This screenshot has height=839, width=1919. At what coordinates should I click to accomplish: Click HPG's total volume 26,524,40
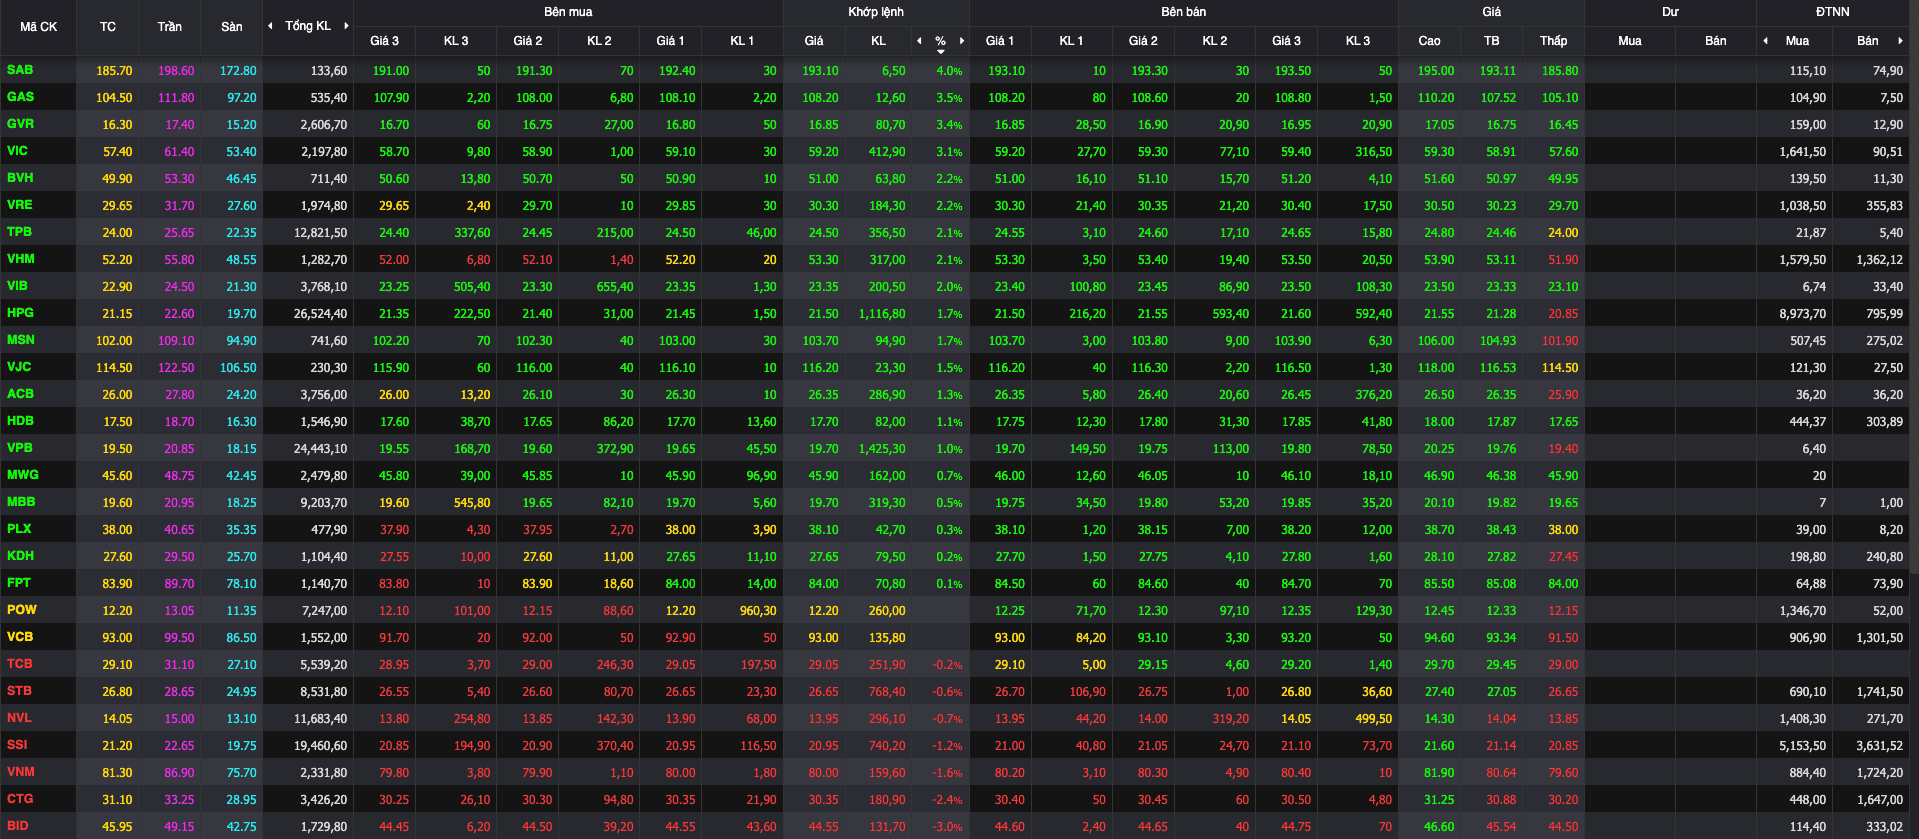(320, 314)
